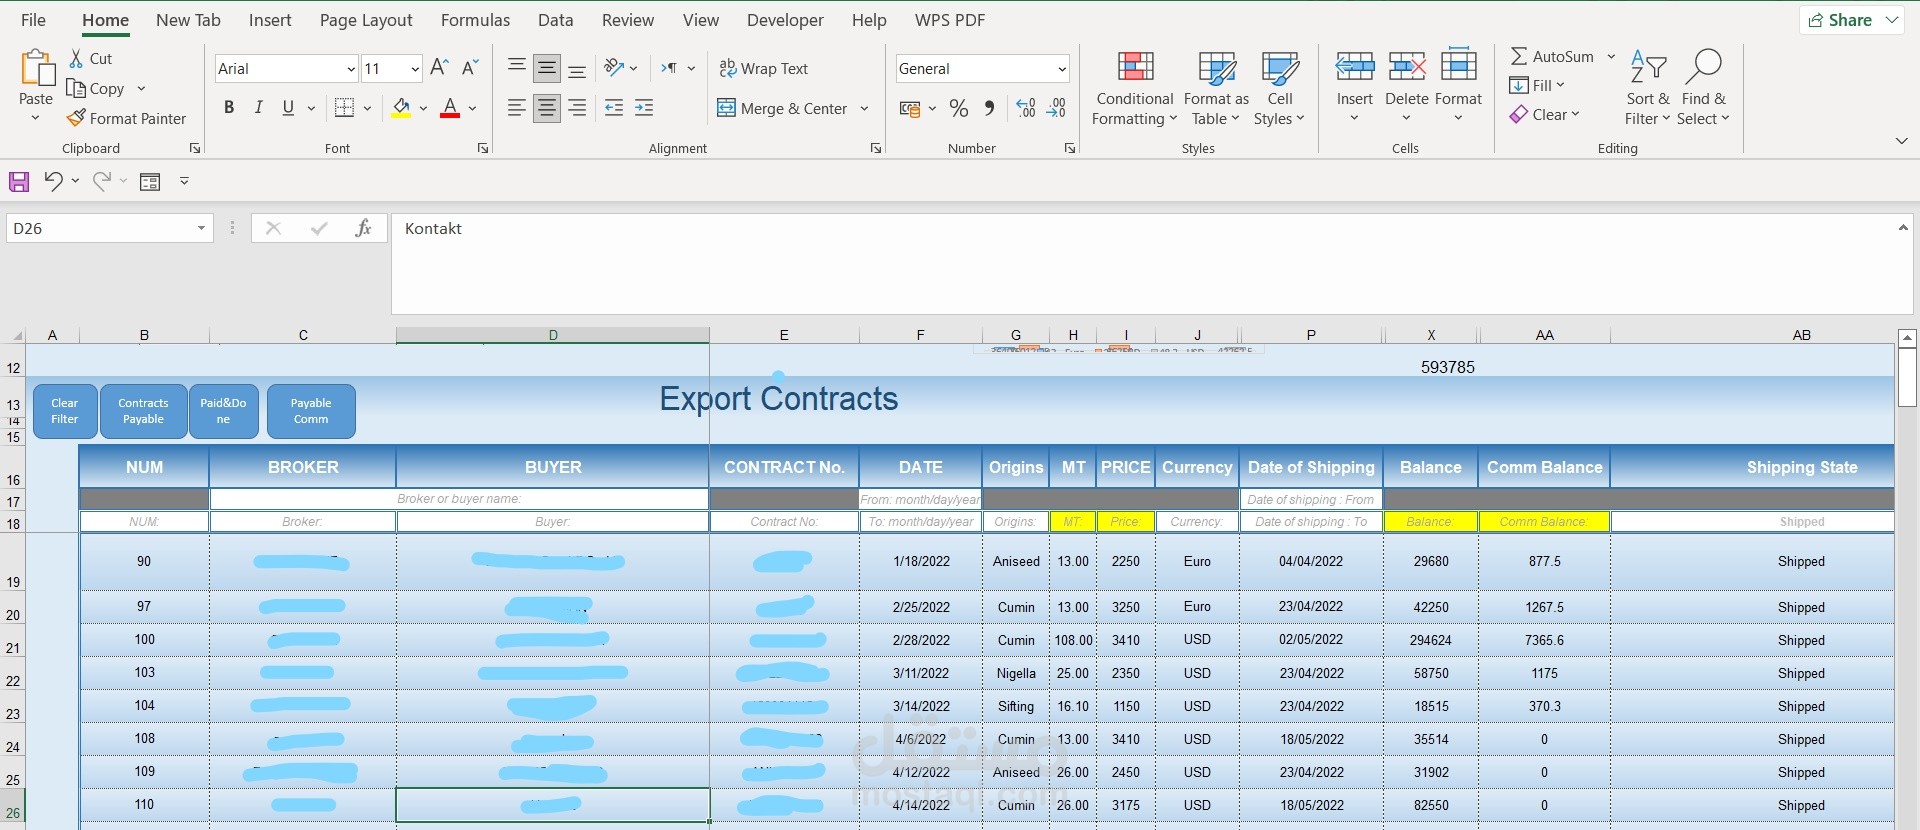Decrease font size with smaller A icon

pyautogui.click(x=470, y=68)
